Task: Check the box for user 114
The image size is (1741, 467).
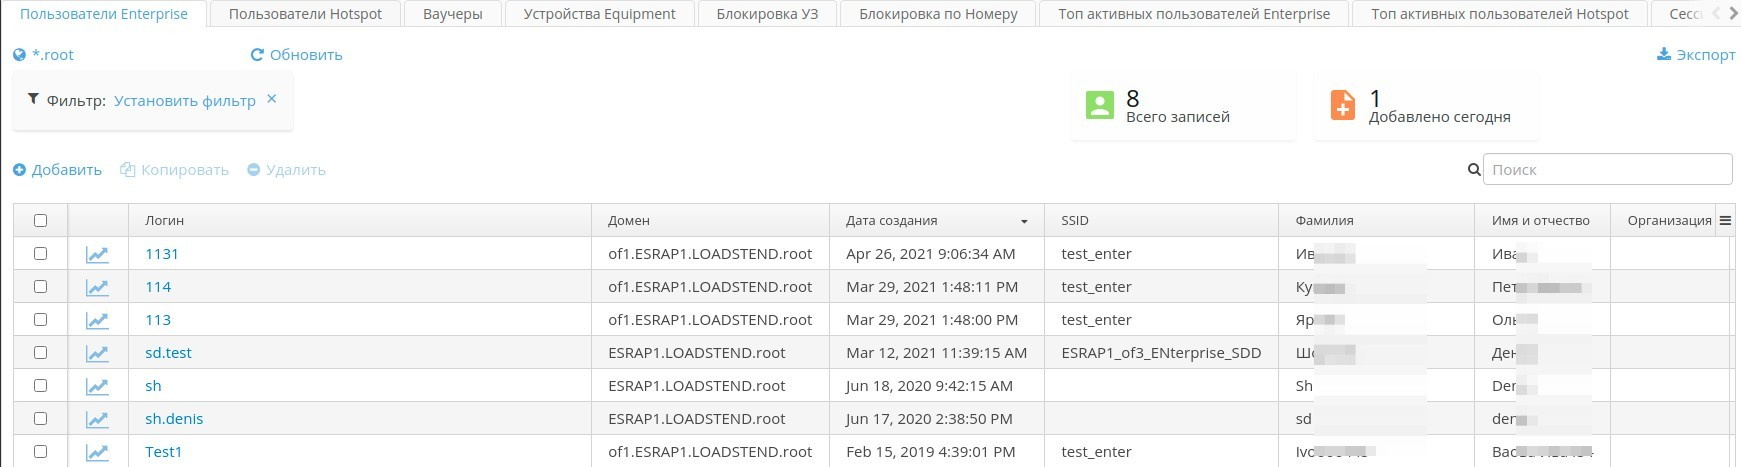Action: pyautogui.click(x=41, y=287)
